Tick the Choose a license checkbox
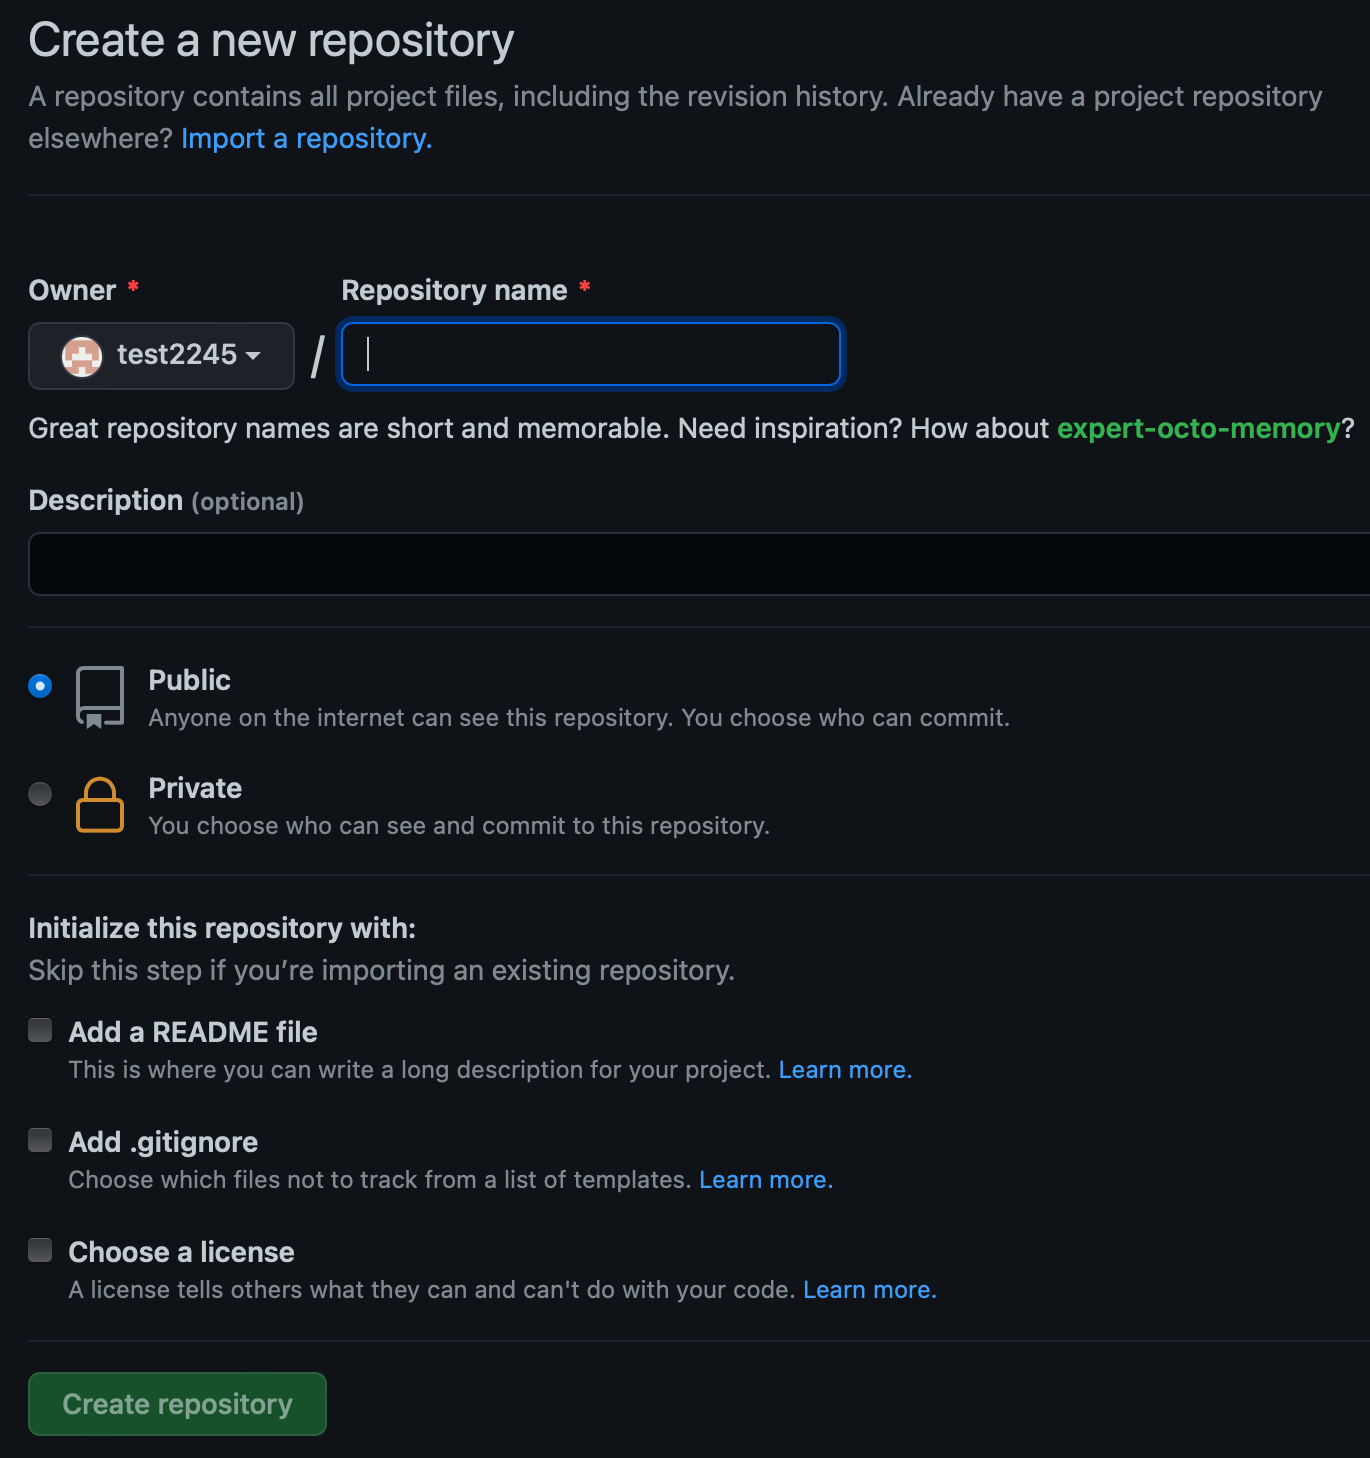The width and height of the screenshot is (1370, 1458). 40,1250
